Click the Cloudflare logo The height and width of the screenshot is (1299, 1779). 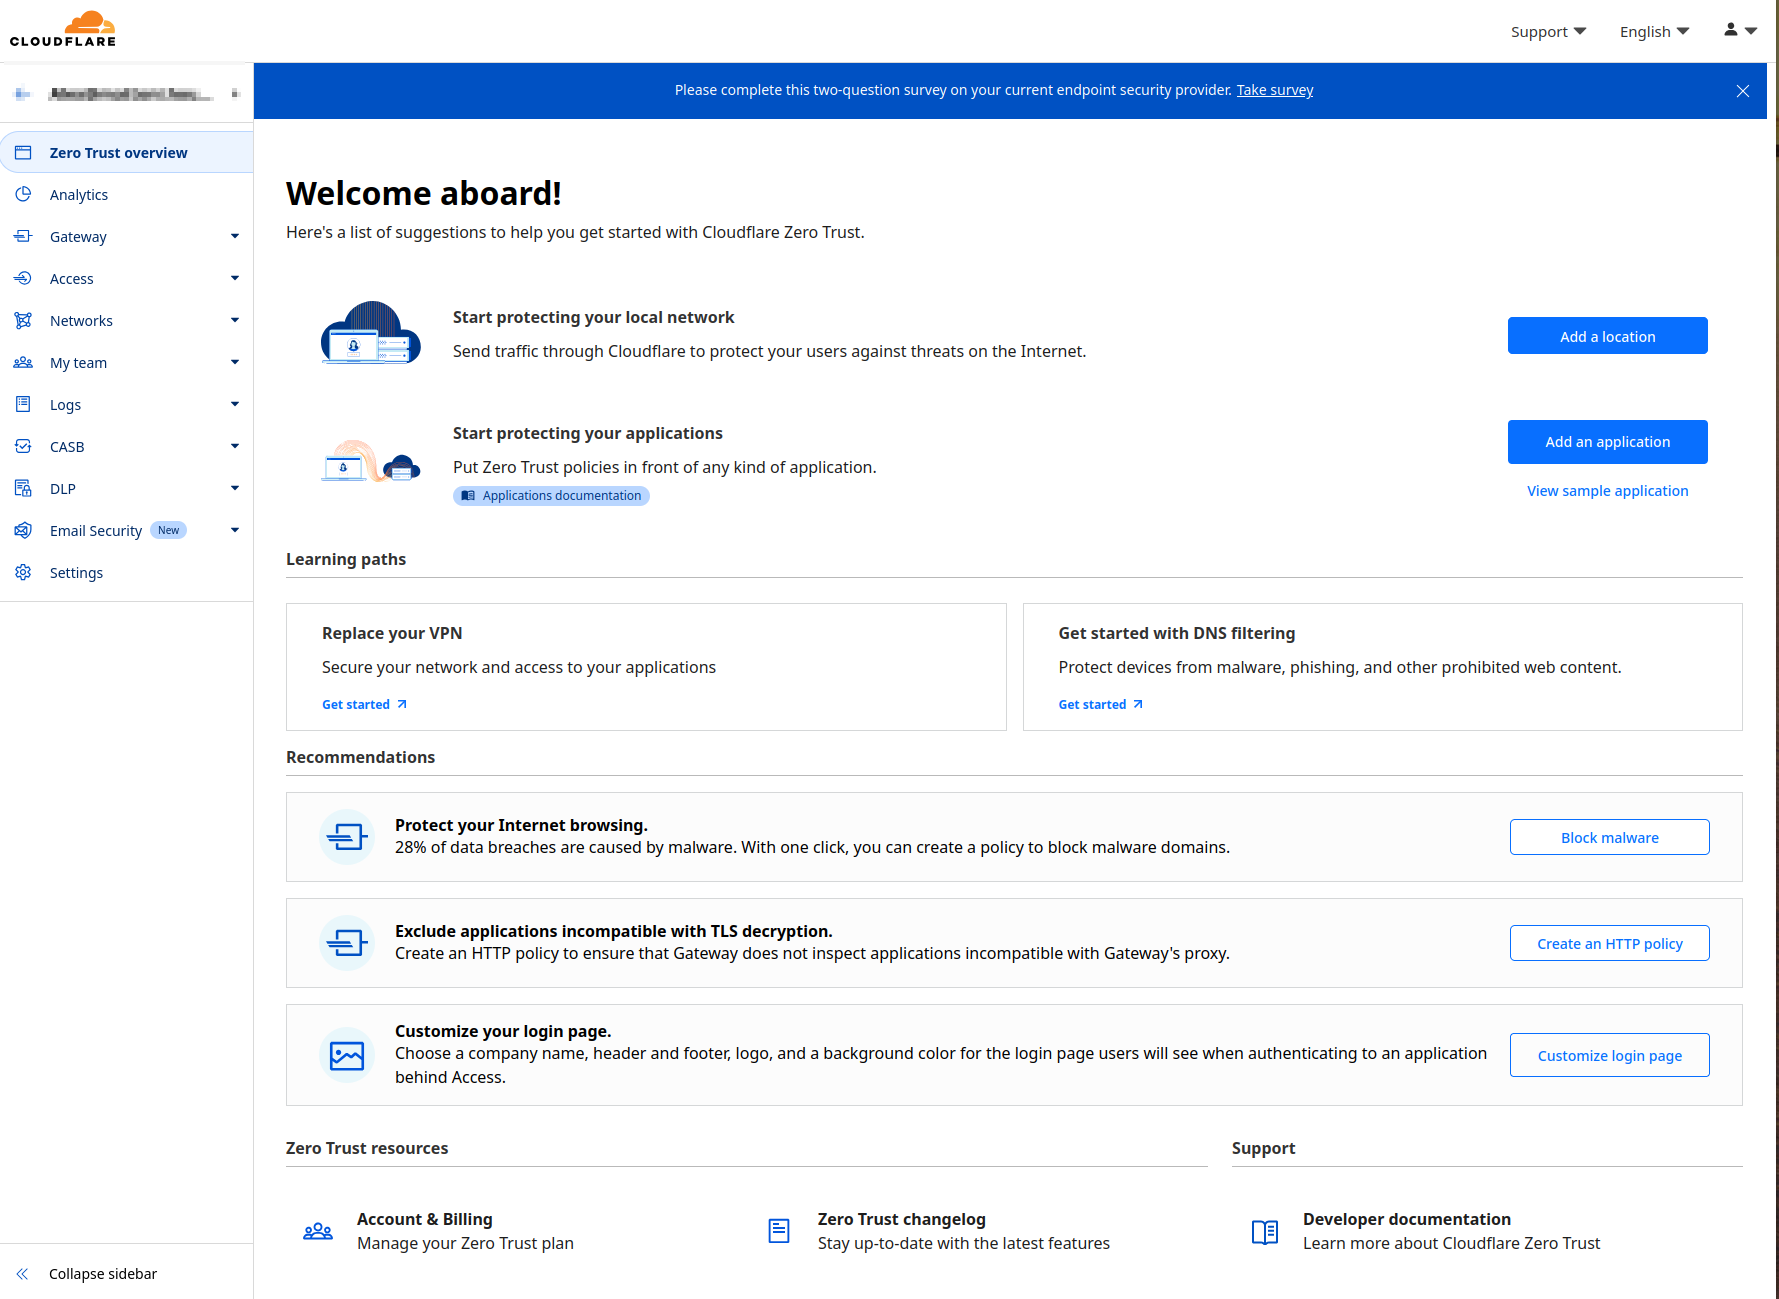point(63,29)
